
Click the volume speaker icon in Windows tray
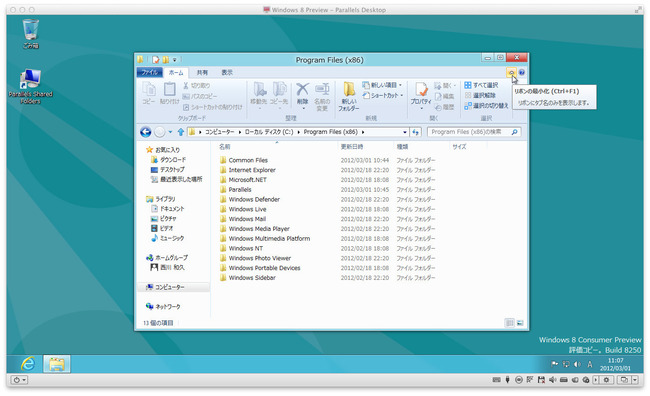577,364
